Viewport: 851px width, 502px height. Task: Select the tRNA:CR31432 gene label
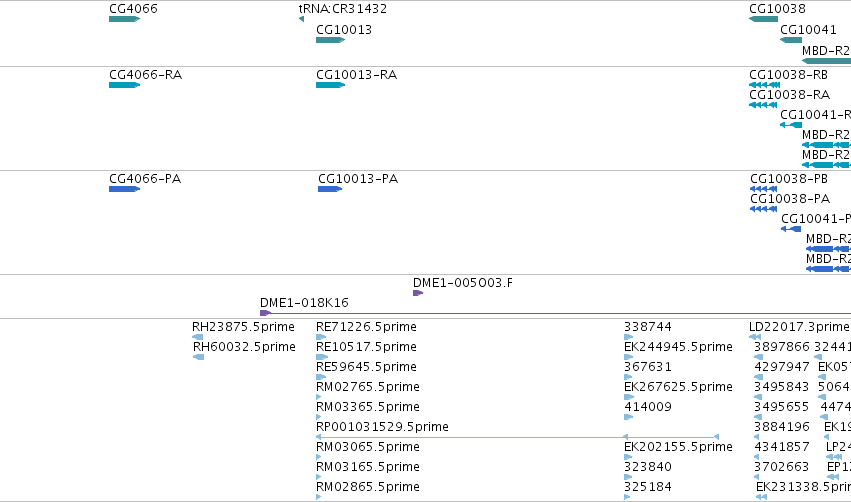click(343, 9)
